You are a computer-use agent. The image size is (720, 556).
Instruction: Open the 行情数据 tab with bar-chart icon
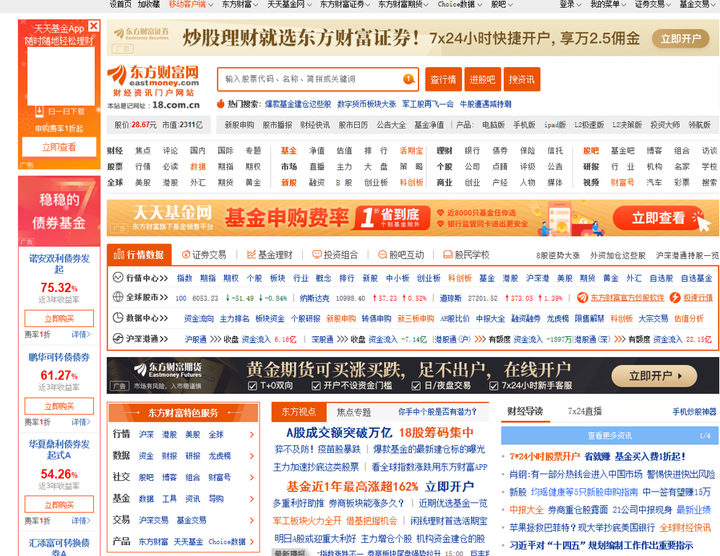(x=139, y=254)
